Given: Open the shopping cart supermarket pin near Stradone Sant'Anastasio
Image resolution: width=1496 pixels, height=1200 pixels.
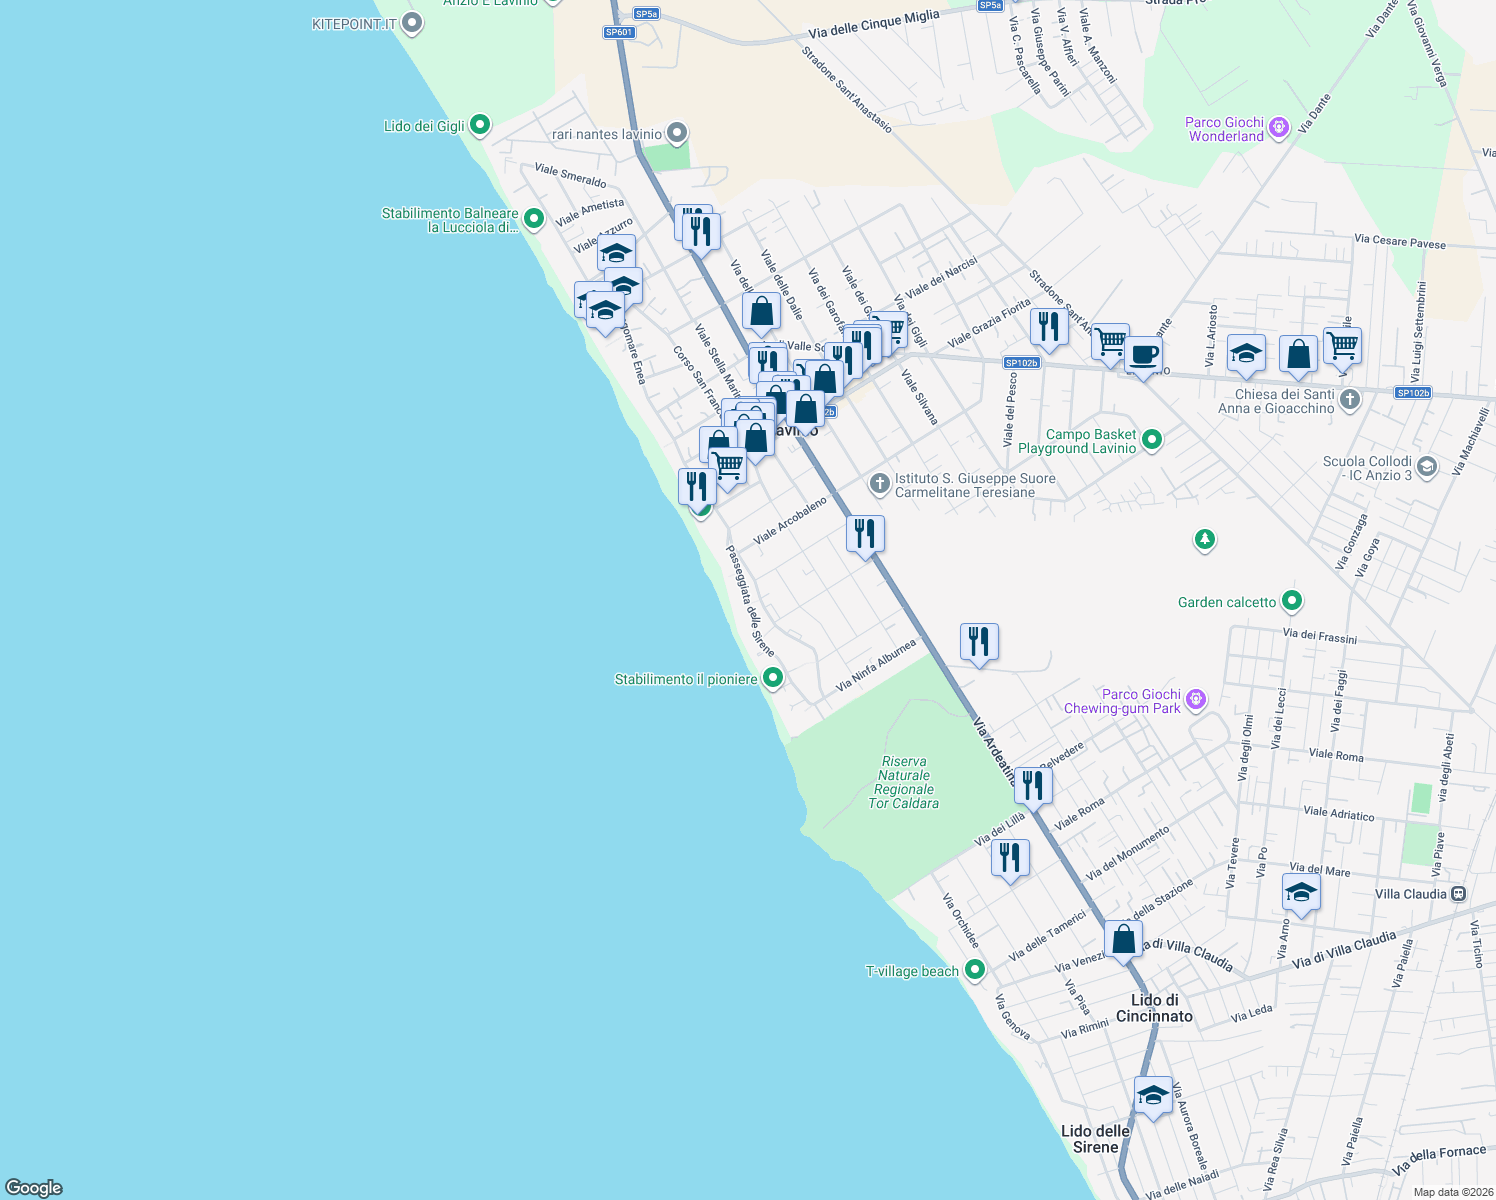Looking at the screenshot, I should [1110, 340].
